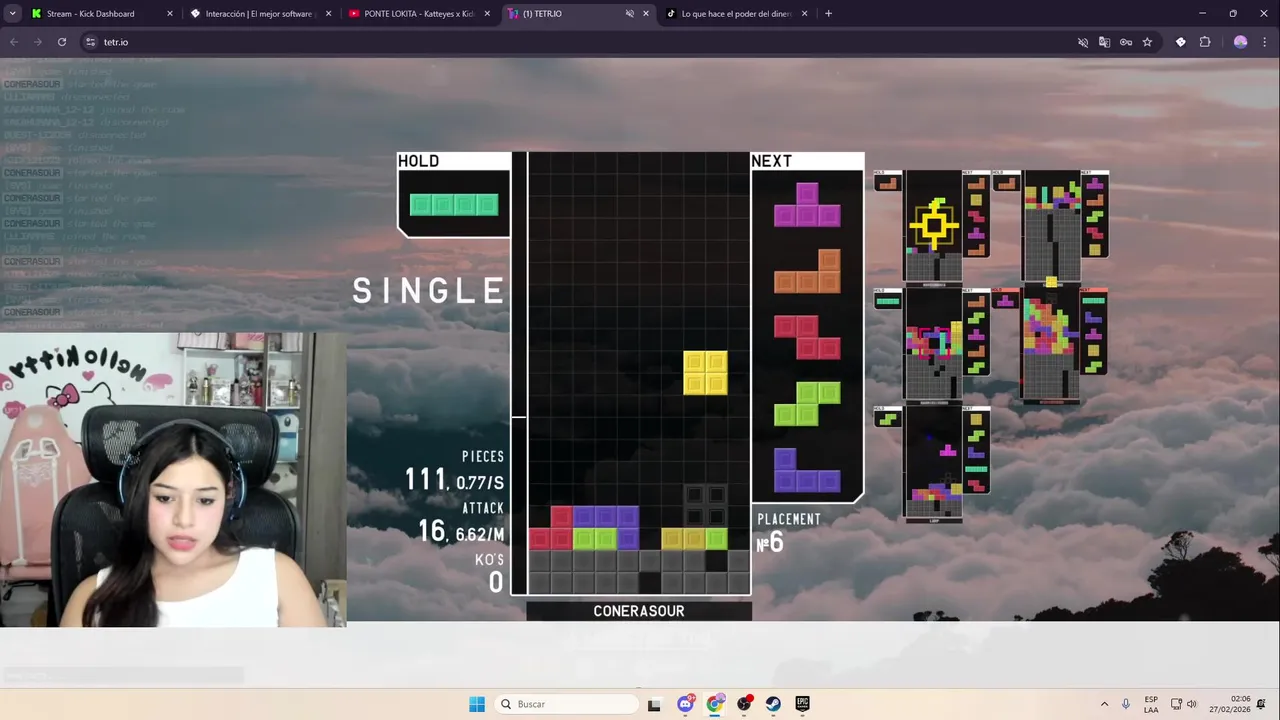The image size is (1280, 720).
Task: Open the volume tray icon
Action: (x=1191, y=704)
